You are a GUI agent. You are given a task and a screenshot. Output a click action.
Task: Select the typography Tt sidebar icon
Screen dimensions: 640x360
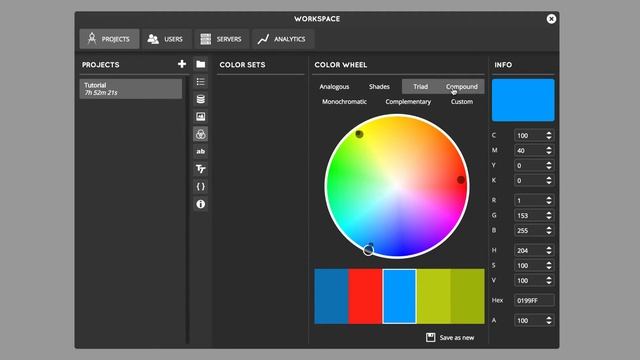(200, 169)
